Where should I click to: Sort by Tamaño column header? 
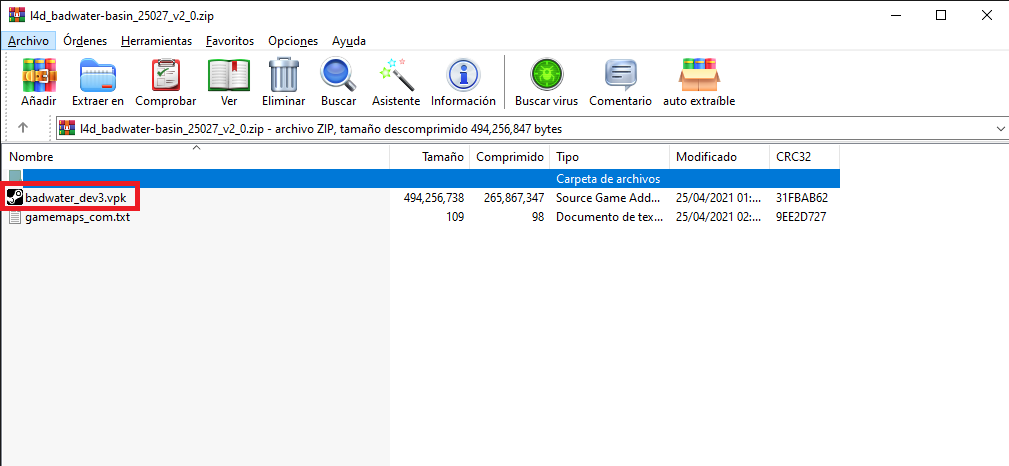(x=430, y=156)
